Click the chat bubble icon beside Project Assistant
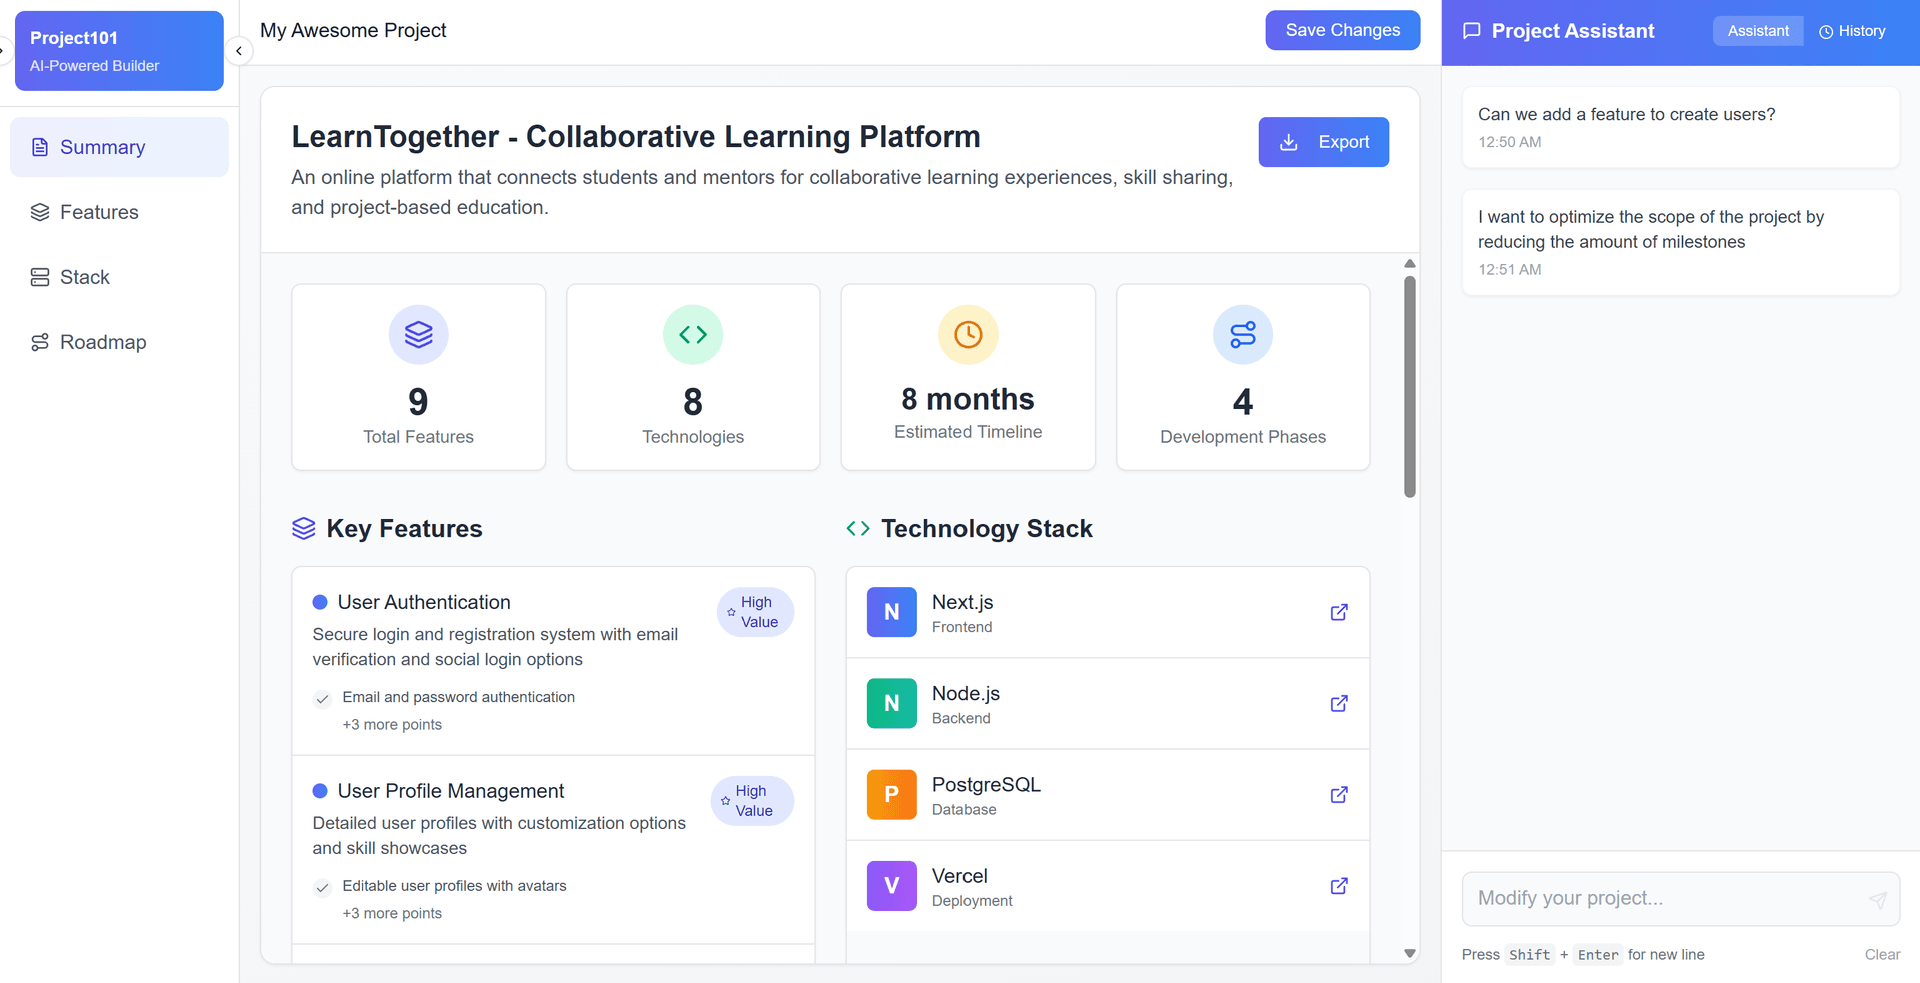The image size is (1920, 983). tap(1470, 30)
